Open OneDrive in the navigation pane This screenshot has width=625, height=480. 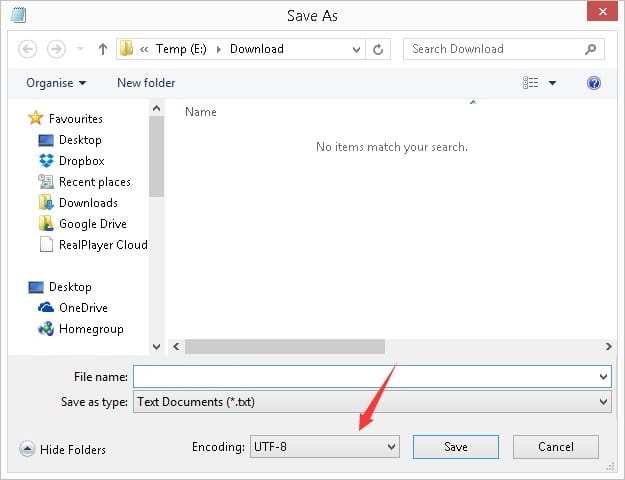[83, 308]
